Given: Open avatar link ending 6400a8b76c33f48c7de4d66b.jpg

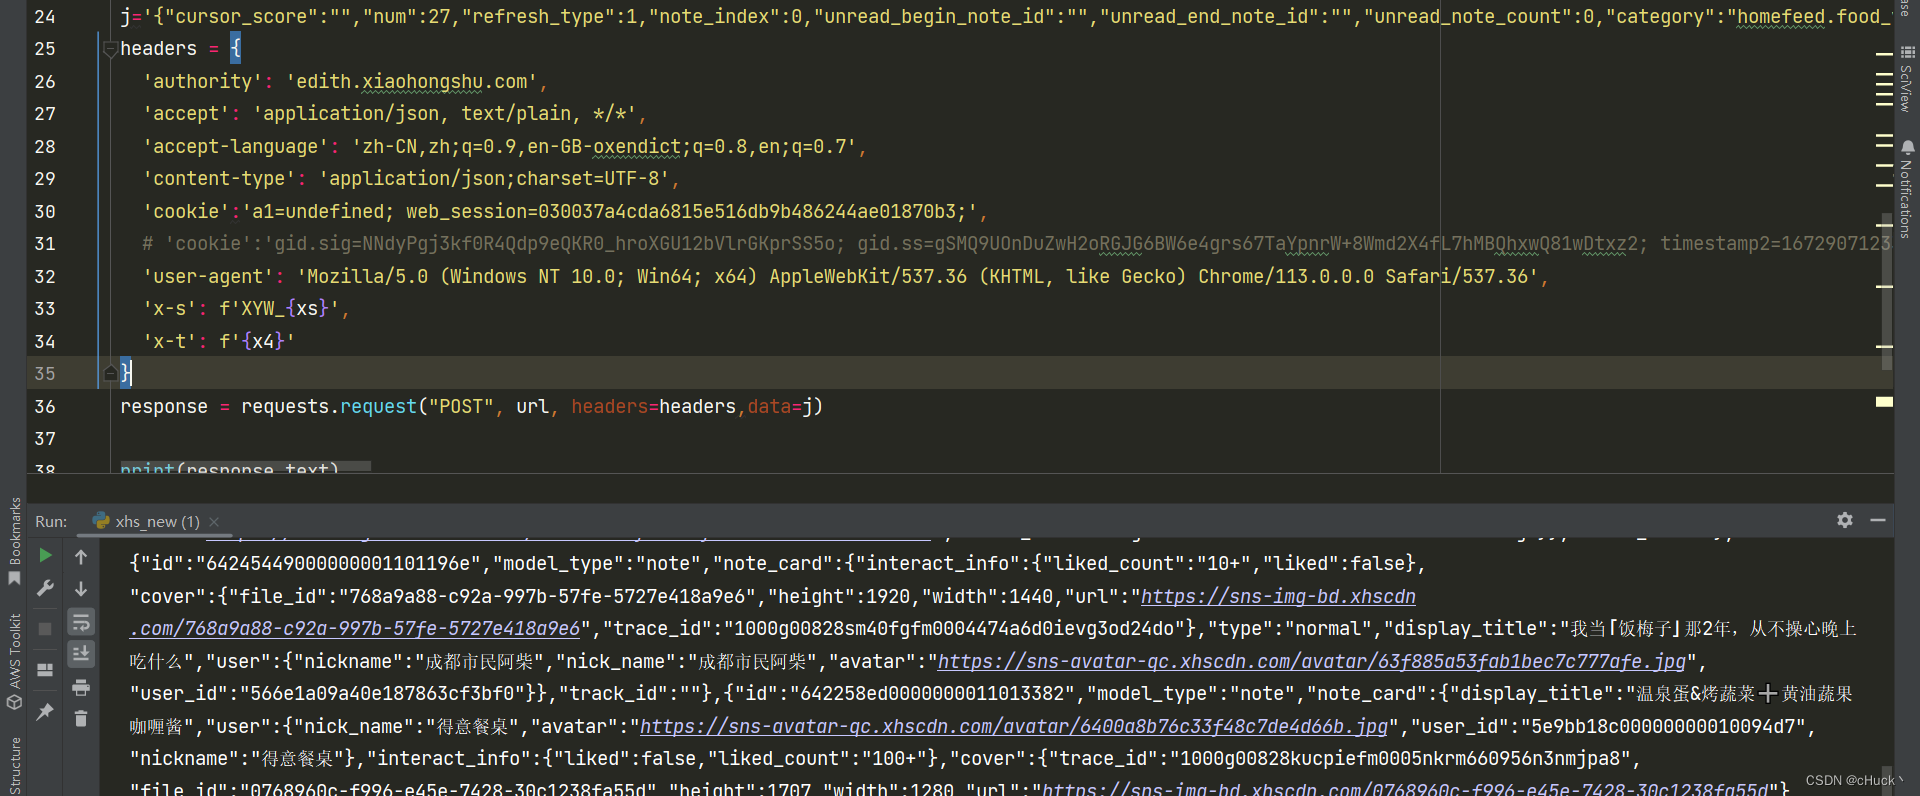Looking at the screenshot, I should coord(1014,727).
